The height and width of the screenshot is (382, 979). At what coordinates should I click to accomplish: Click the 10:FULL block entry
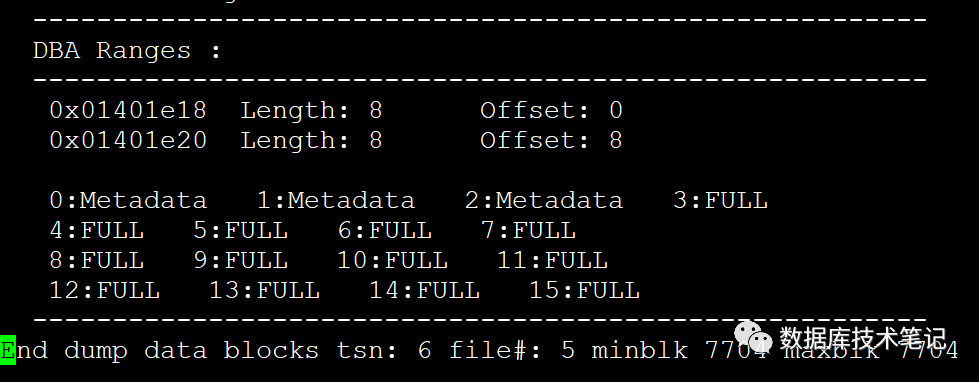point(393,260)
